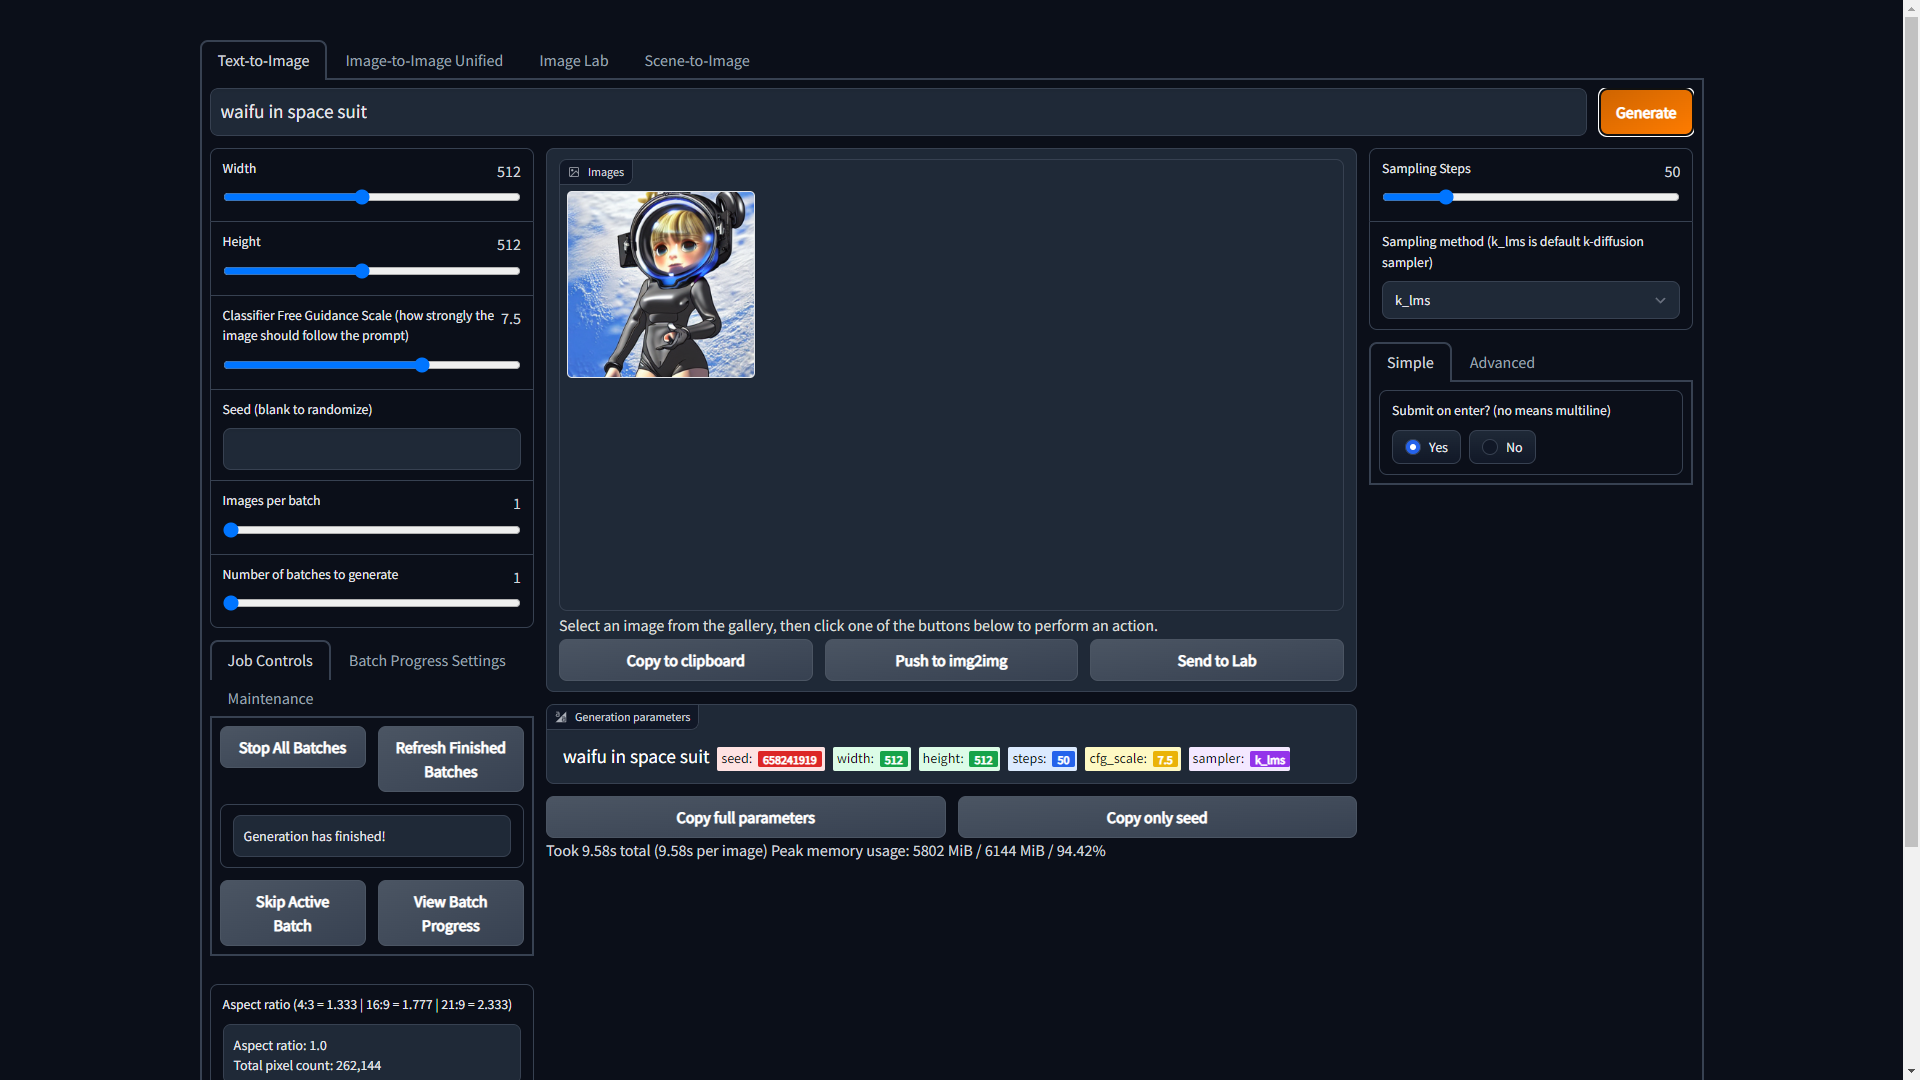Select the generated space suit image thumbnail
This screenshot has height=1080, width=1920.
(x=660, y=285)
